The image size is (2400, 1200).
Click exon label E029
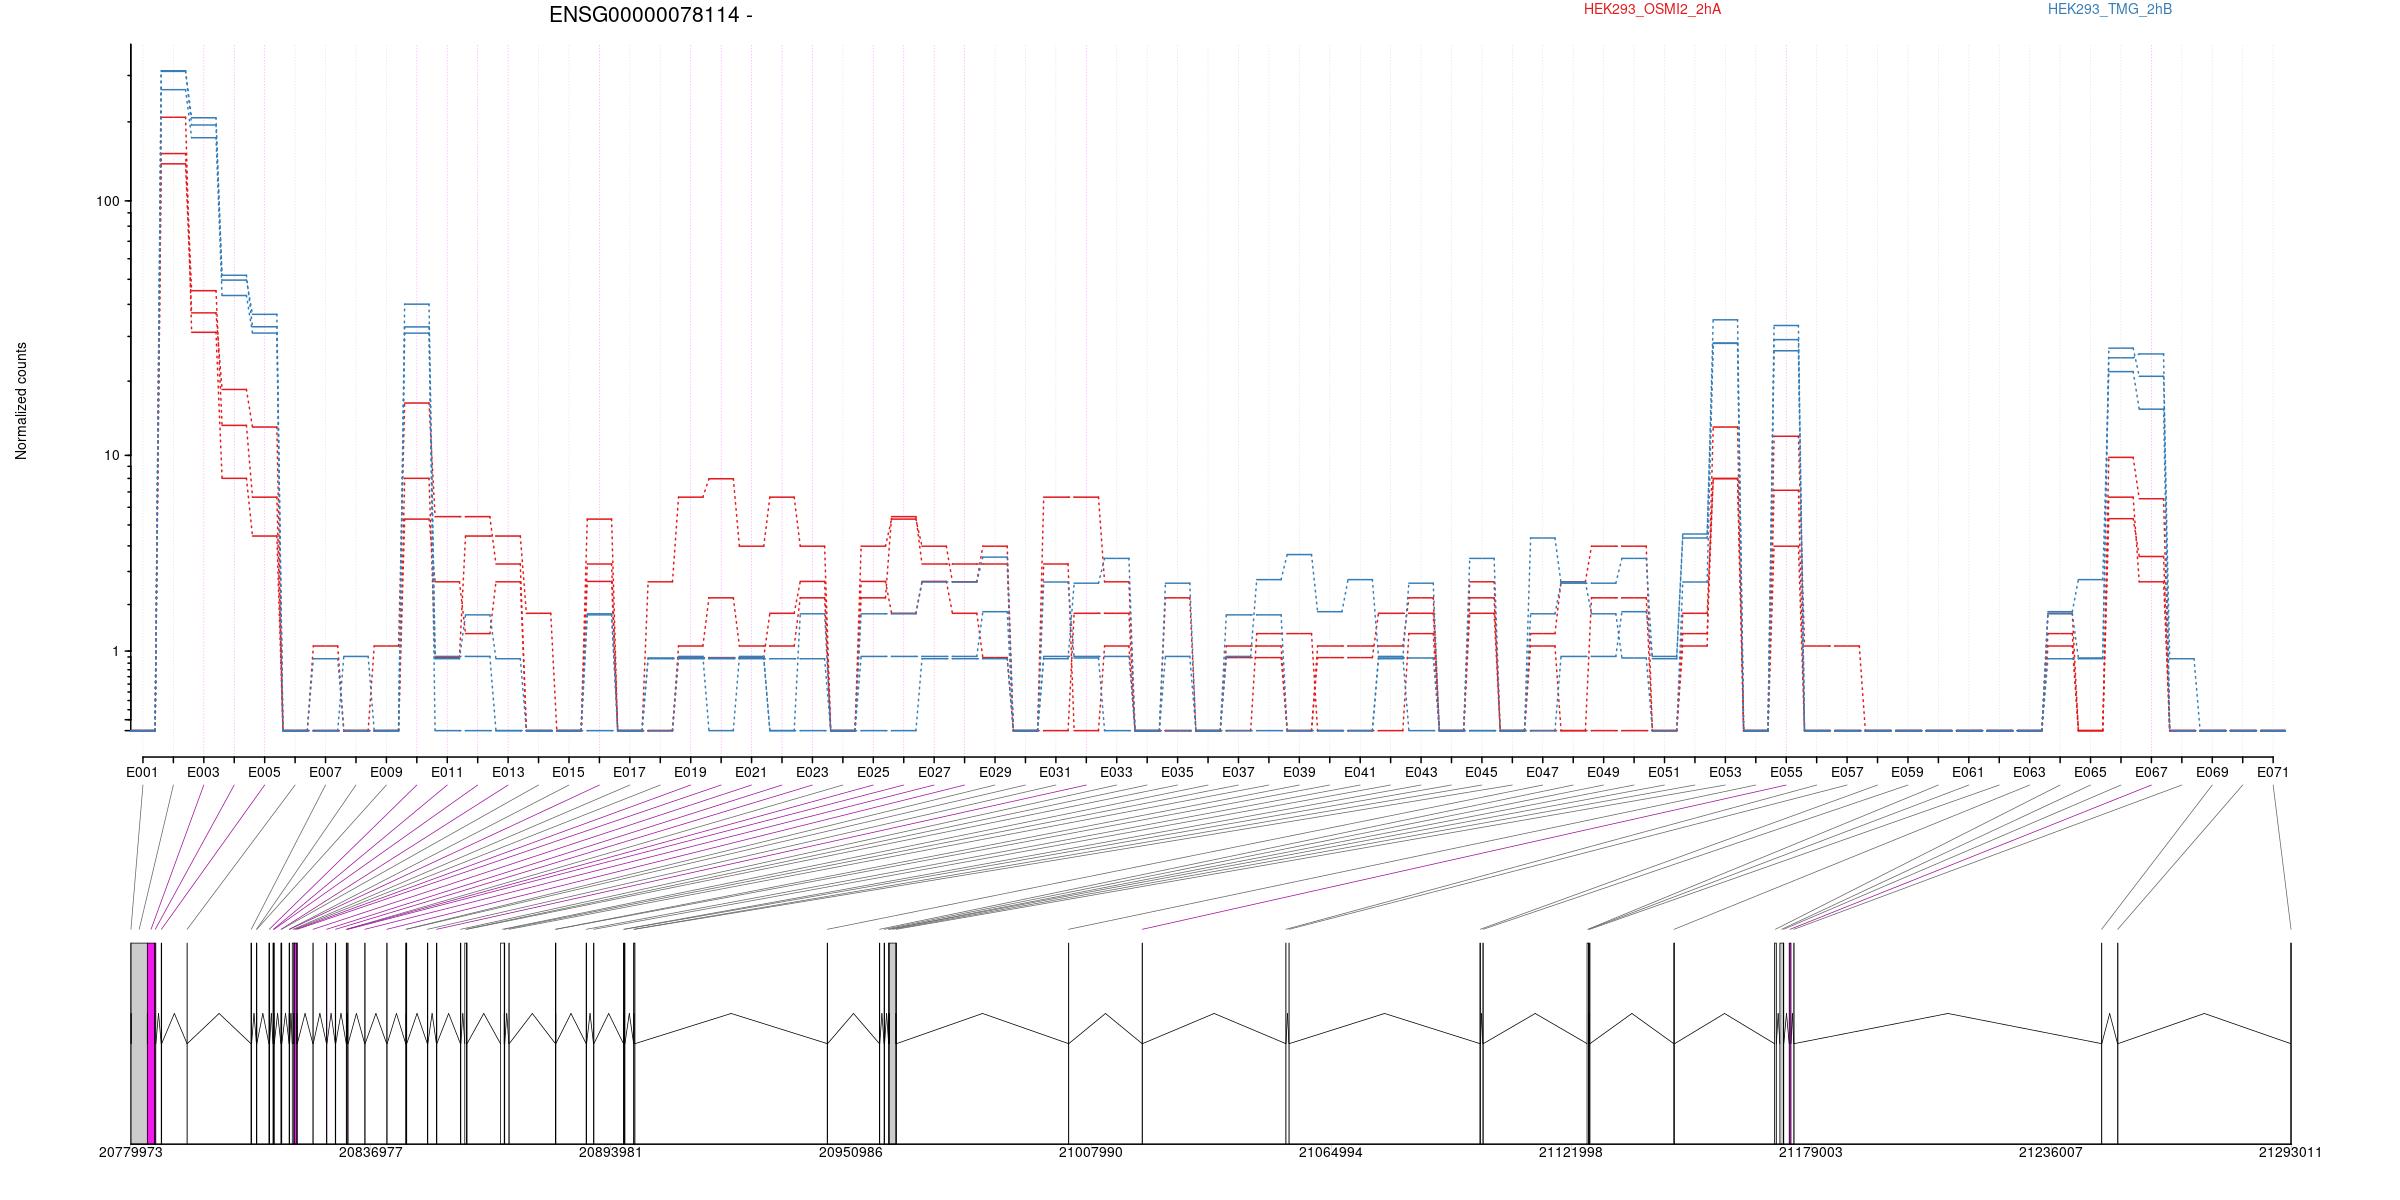[x=995, y=772]
